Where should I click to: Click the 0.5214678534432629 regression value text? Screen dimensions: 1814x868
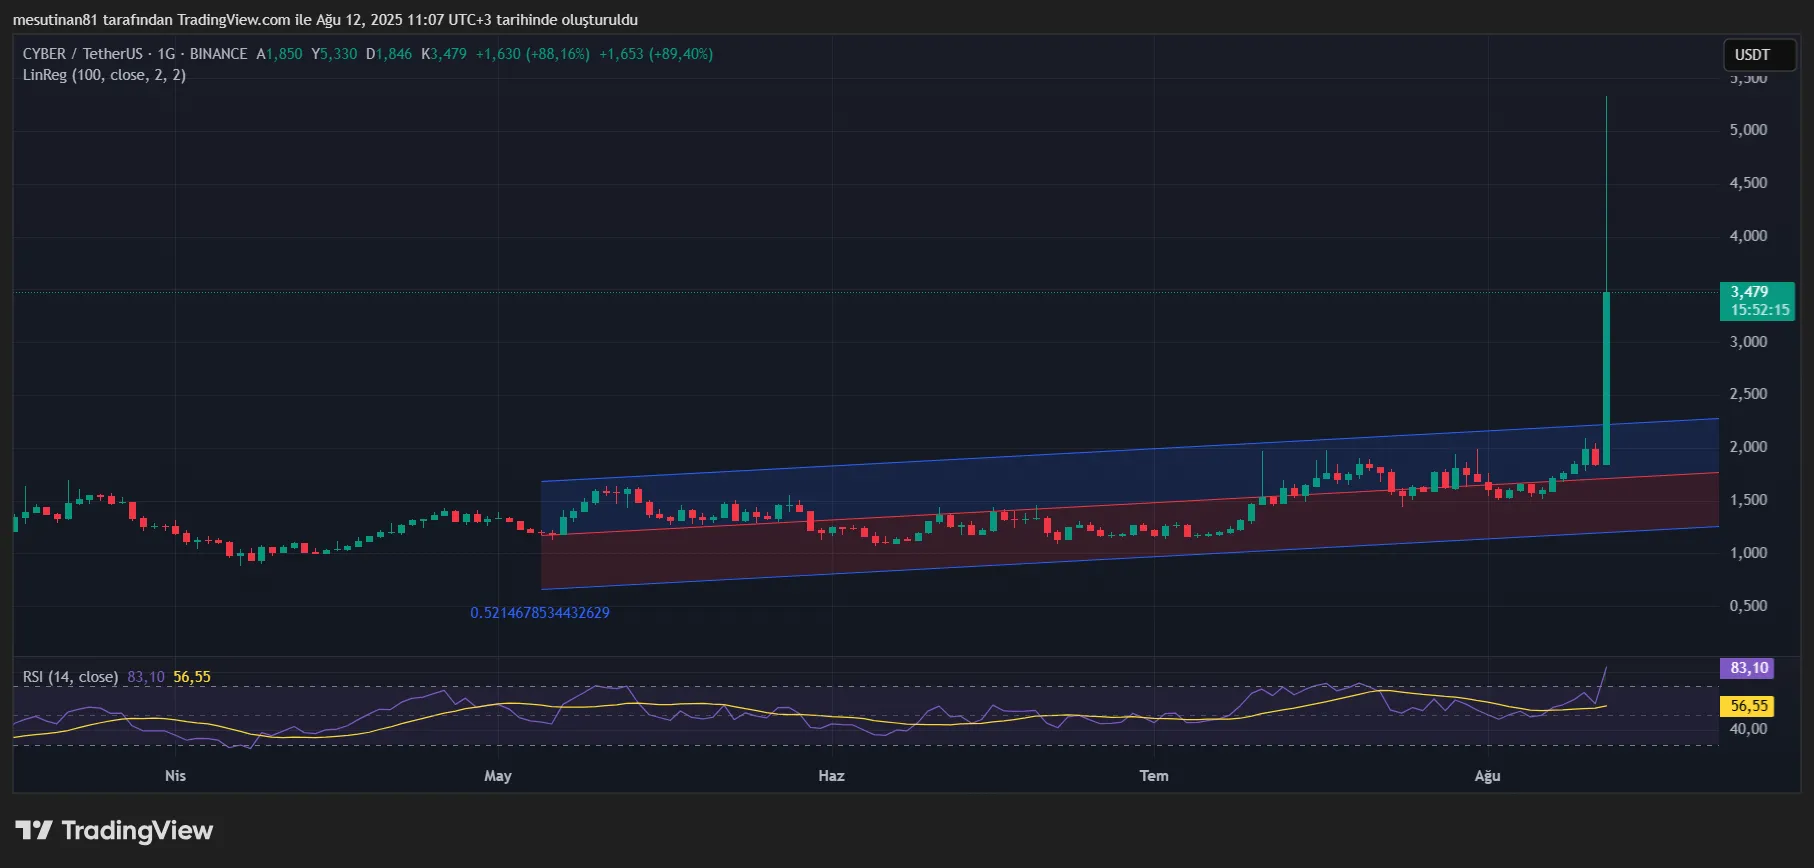point(540,613)
